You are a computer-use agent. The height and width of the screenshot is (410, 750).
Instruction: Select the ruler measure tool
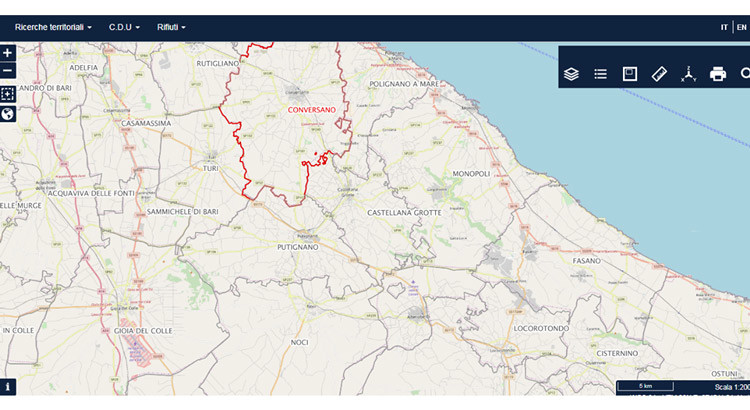click(658, 74)
